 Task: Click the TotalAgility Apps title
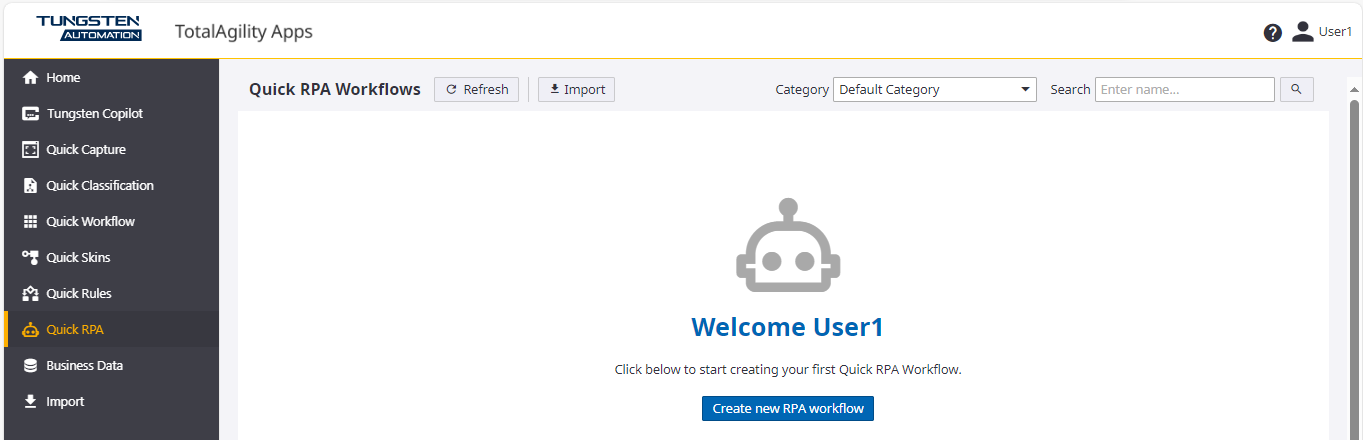244,32
